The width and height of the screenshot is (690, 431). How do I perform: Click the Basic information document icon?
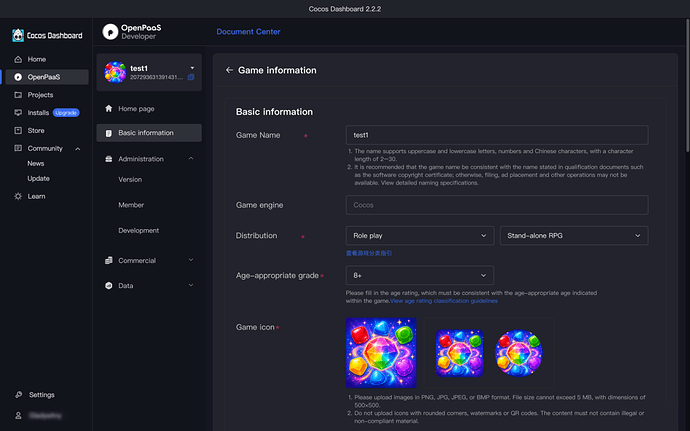tap(109, 133)
